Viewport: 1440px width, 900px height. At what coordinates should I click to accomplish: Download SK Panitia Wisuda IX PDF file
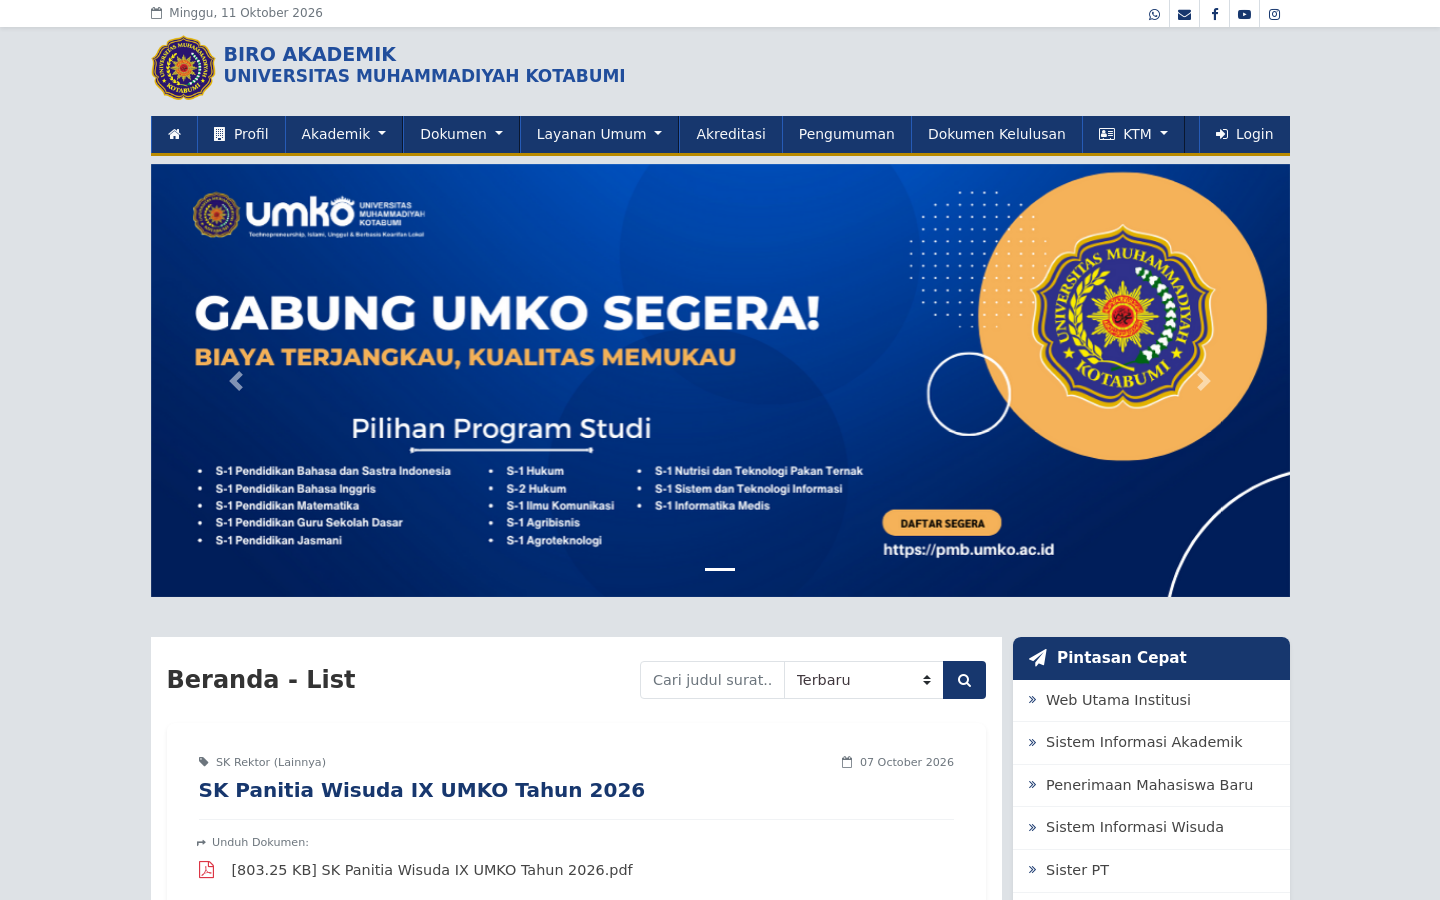(432, 870)
